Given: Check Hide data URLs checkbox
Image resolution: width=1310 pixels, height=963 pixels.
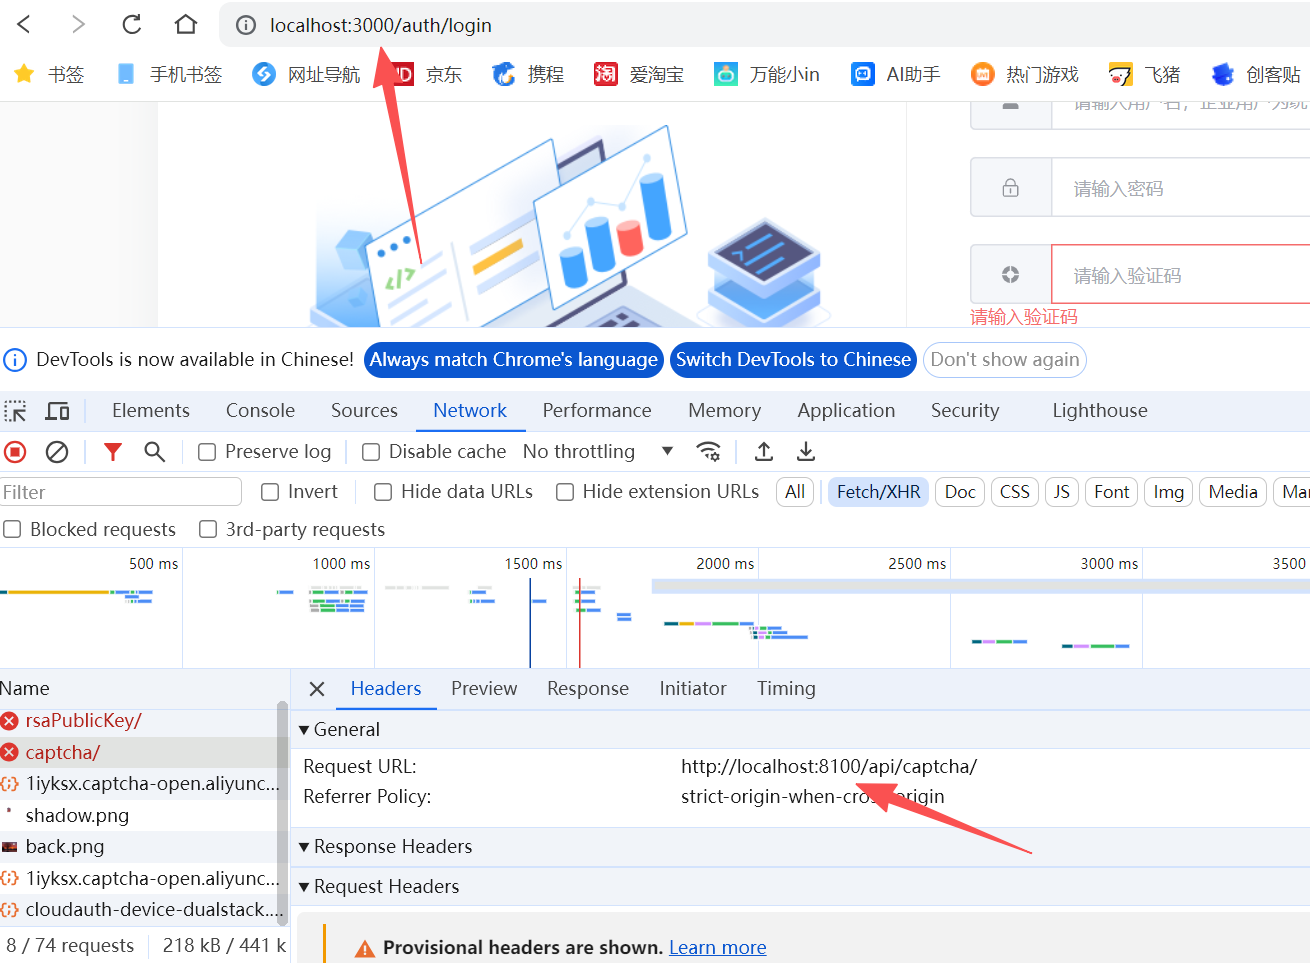Looking at the screenshot, I should point(383,492).
